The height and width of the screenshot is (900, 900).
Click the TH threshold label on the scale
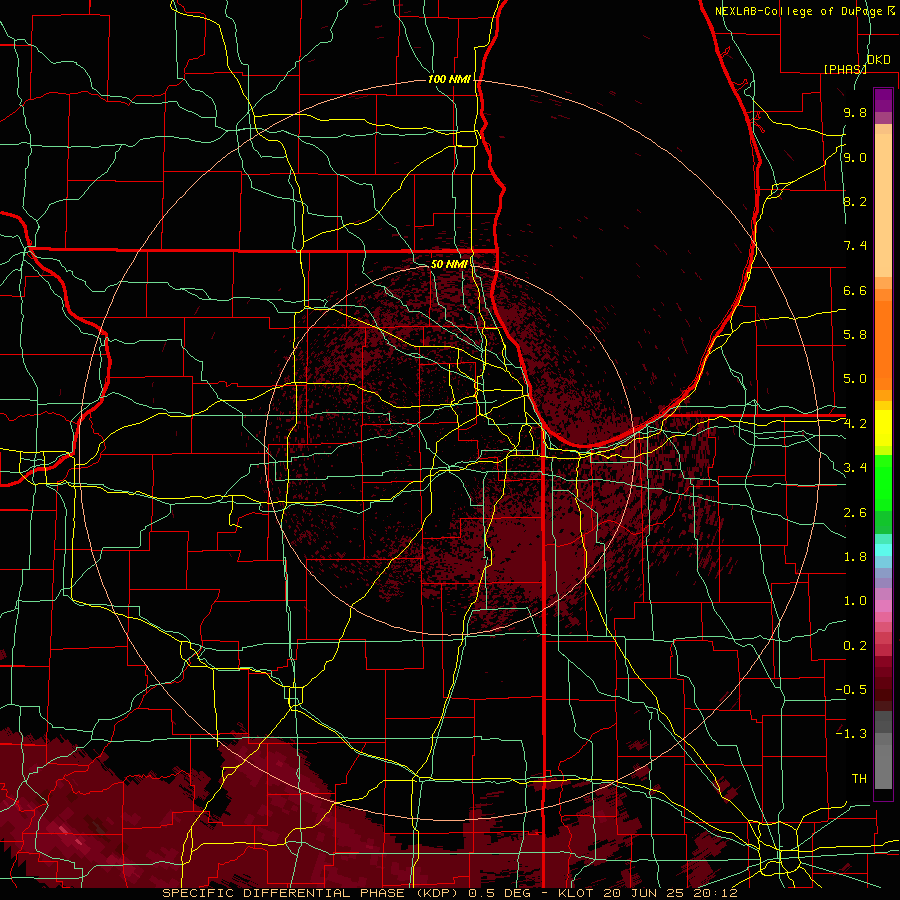(x=859, y=779)
